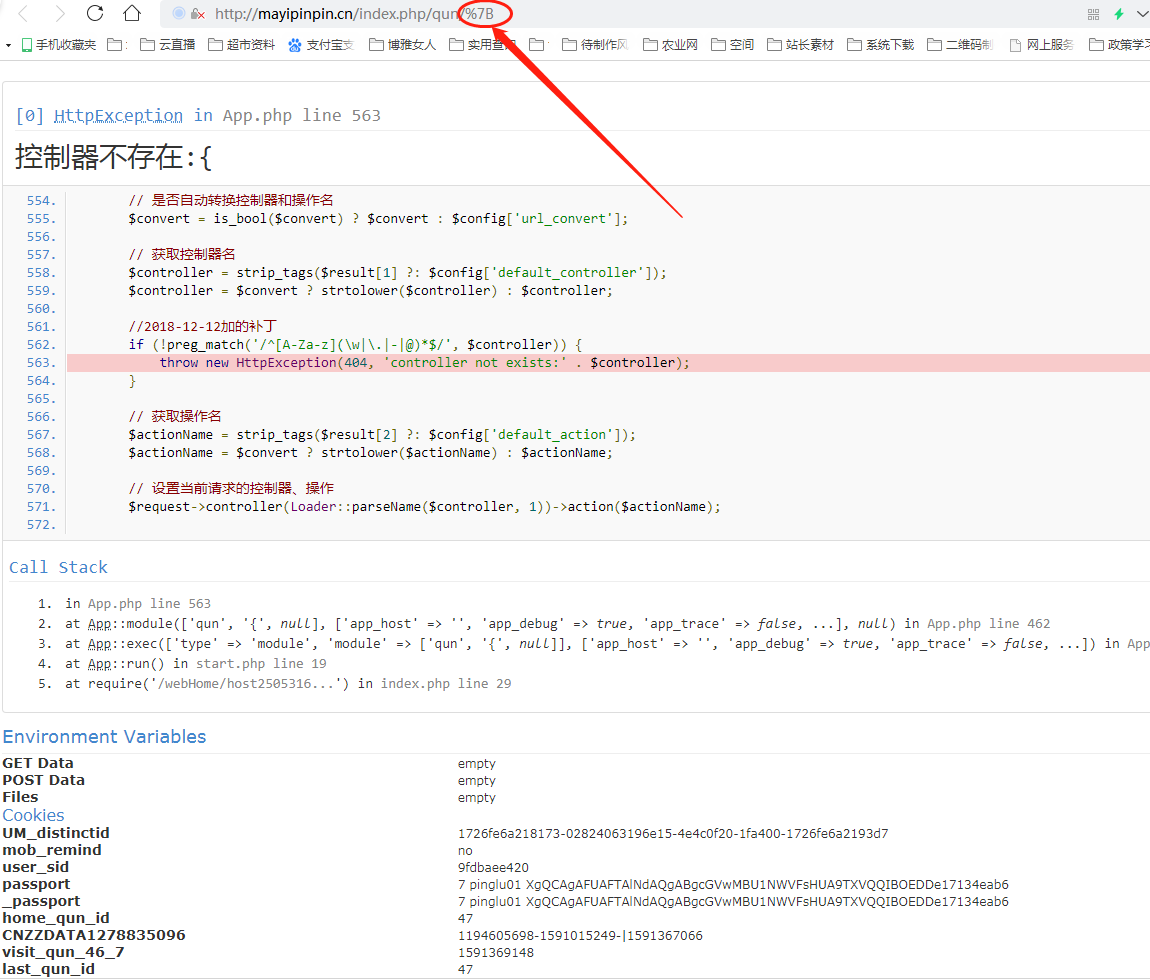
Task: Click the Environment Variables heading
Action: pyautogui.click(x=104, y=737)
